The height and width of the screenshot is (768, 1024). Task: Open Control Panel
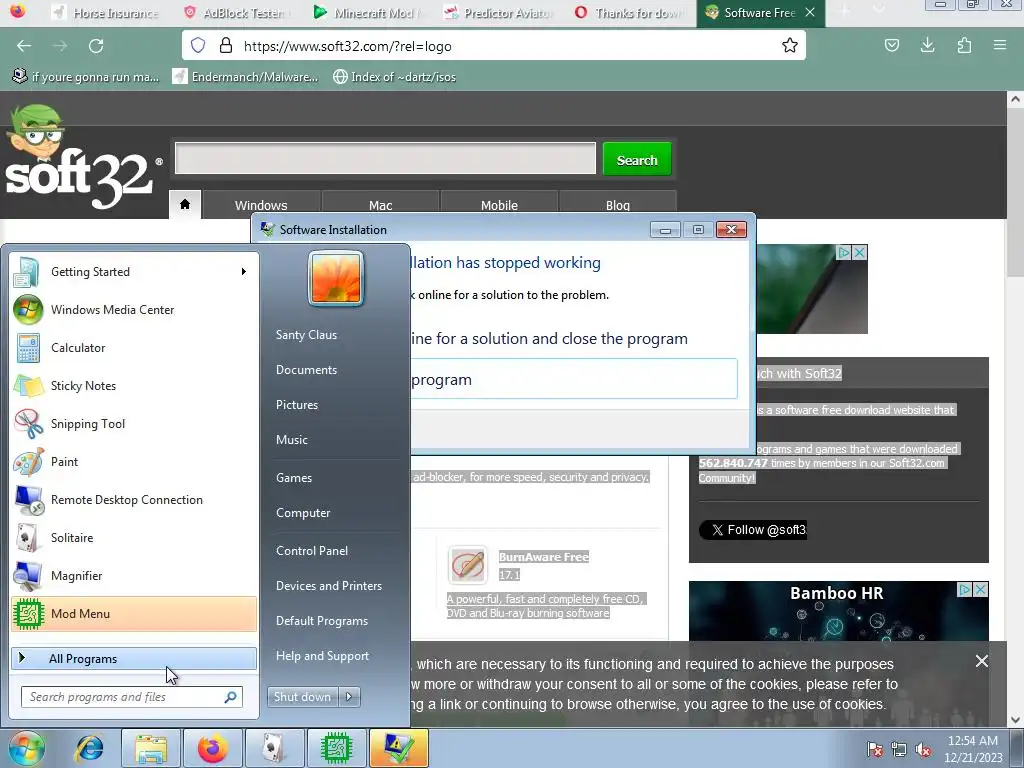click(x=312, y=551)
